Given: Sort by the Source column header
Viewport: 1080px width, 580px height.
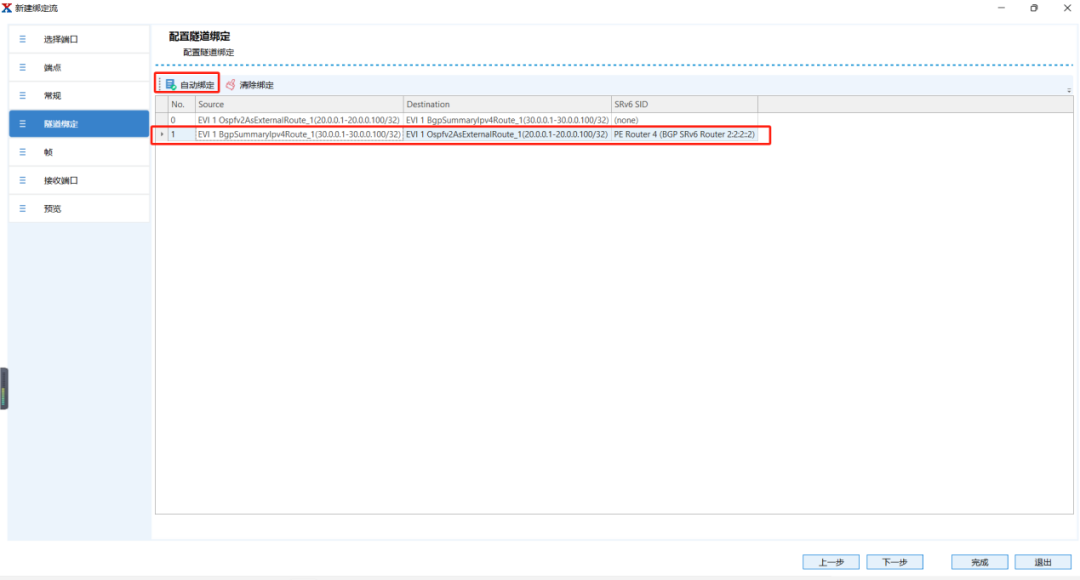Looking at the screenshot, I should [300, 104].
